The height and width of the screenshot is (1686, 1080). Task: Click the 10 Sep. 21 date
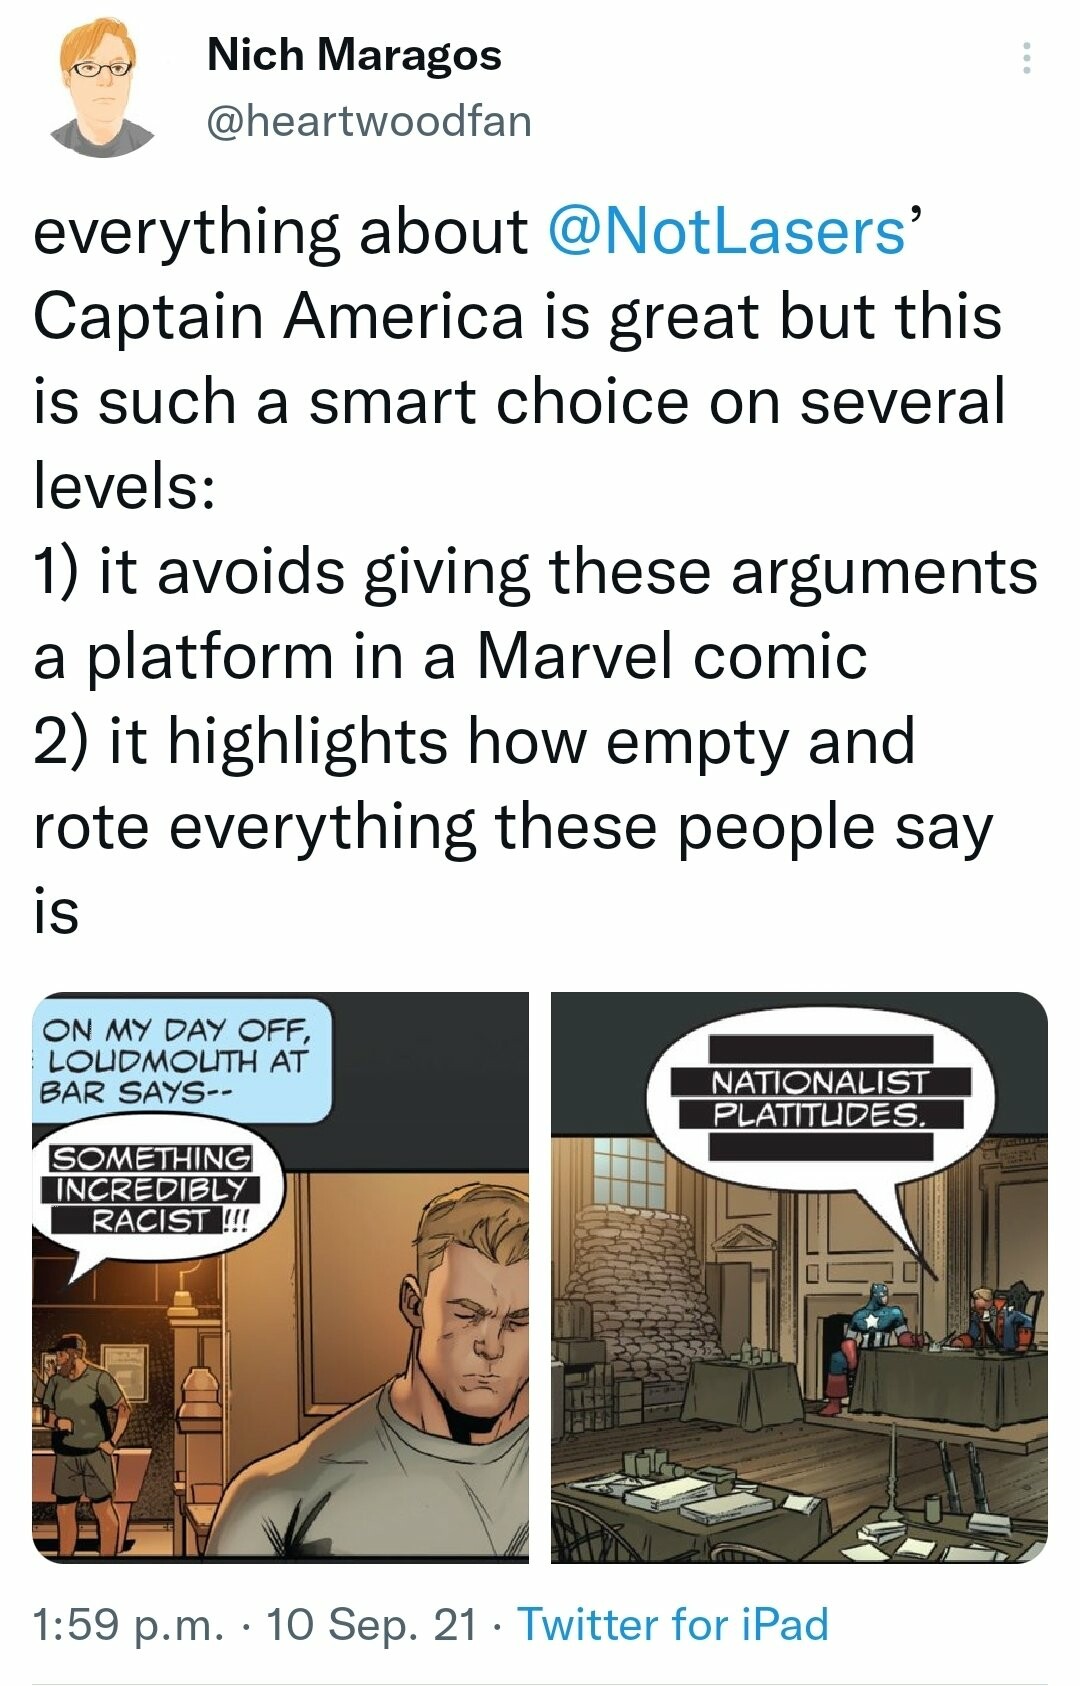pyautogui.click(x=372, y=1624)
